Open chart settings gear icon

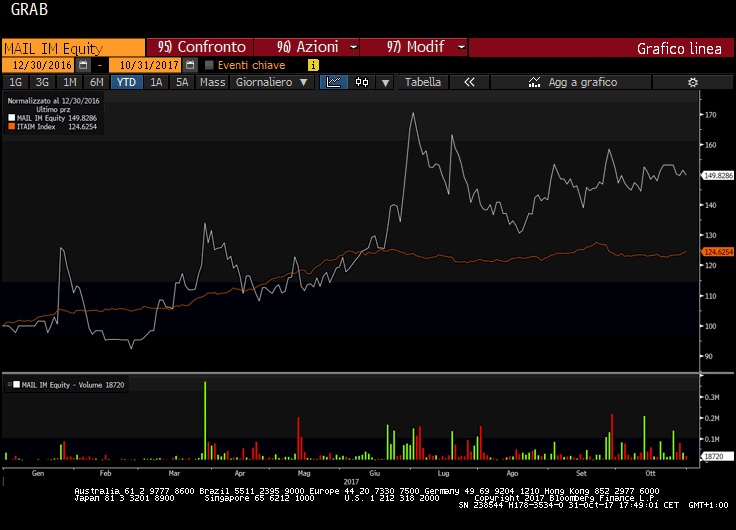pos(692,82)
